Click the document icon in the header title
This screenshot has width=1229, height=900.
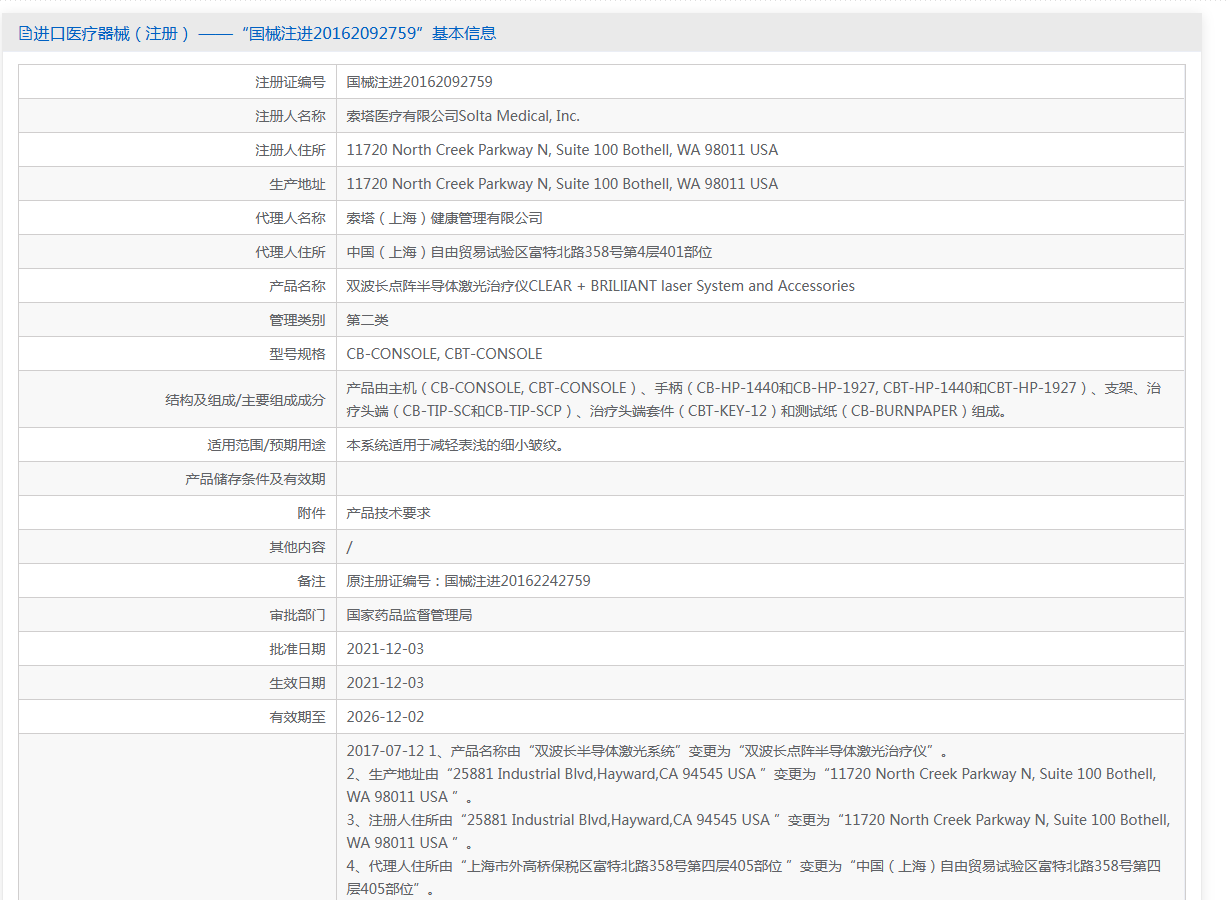point(25,33)
